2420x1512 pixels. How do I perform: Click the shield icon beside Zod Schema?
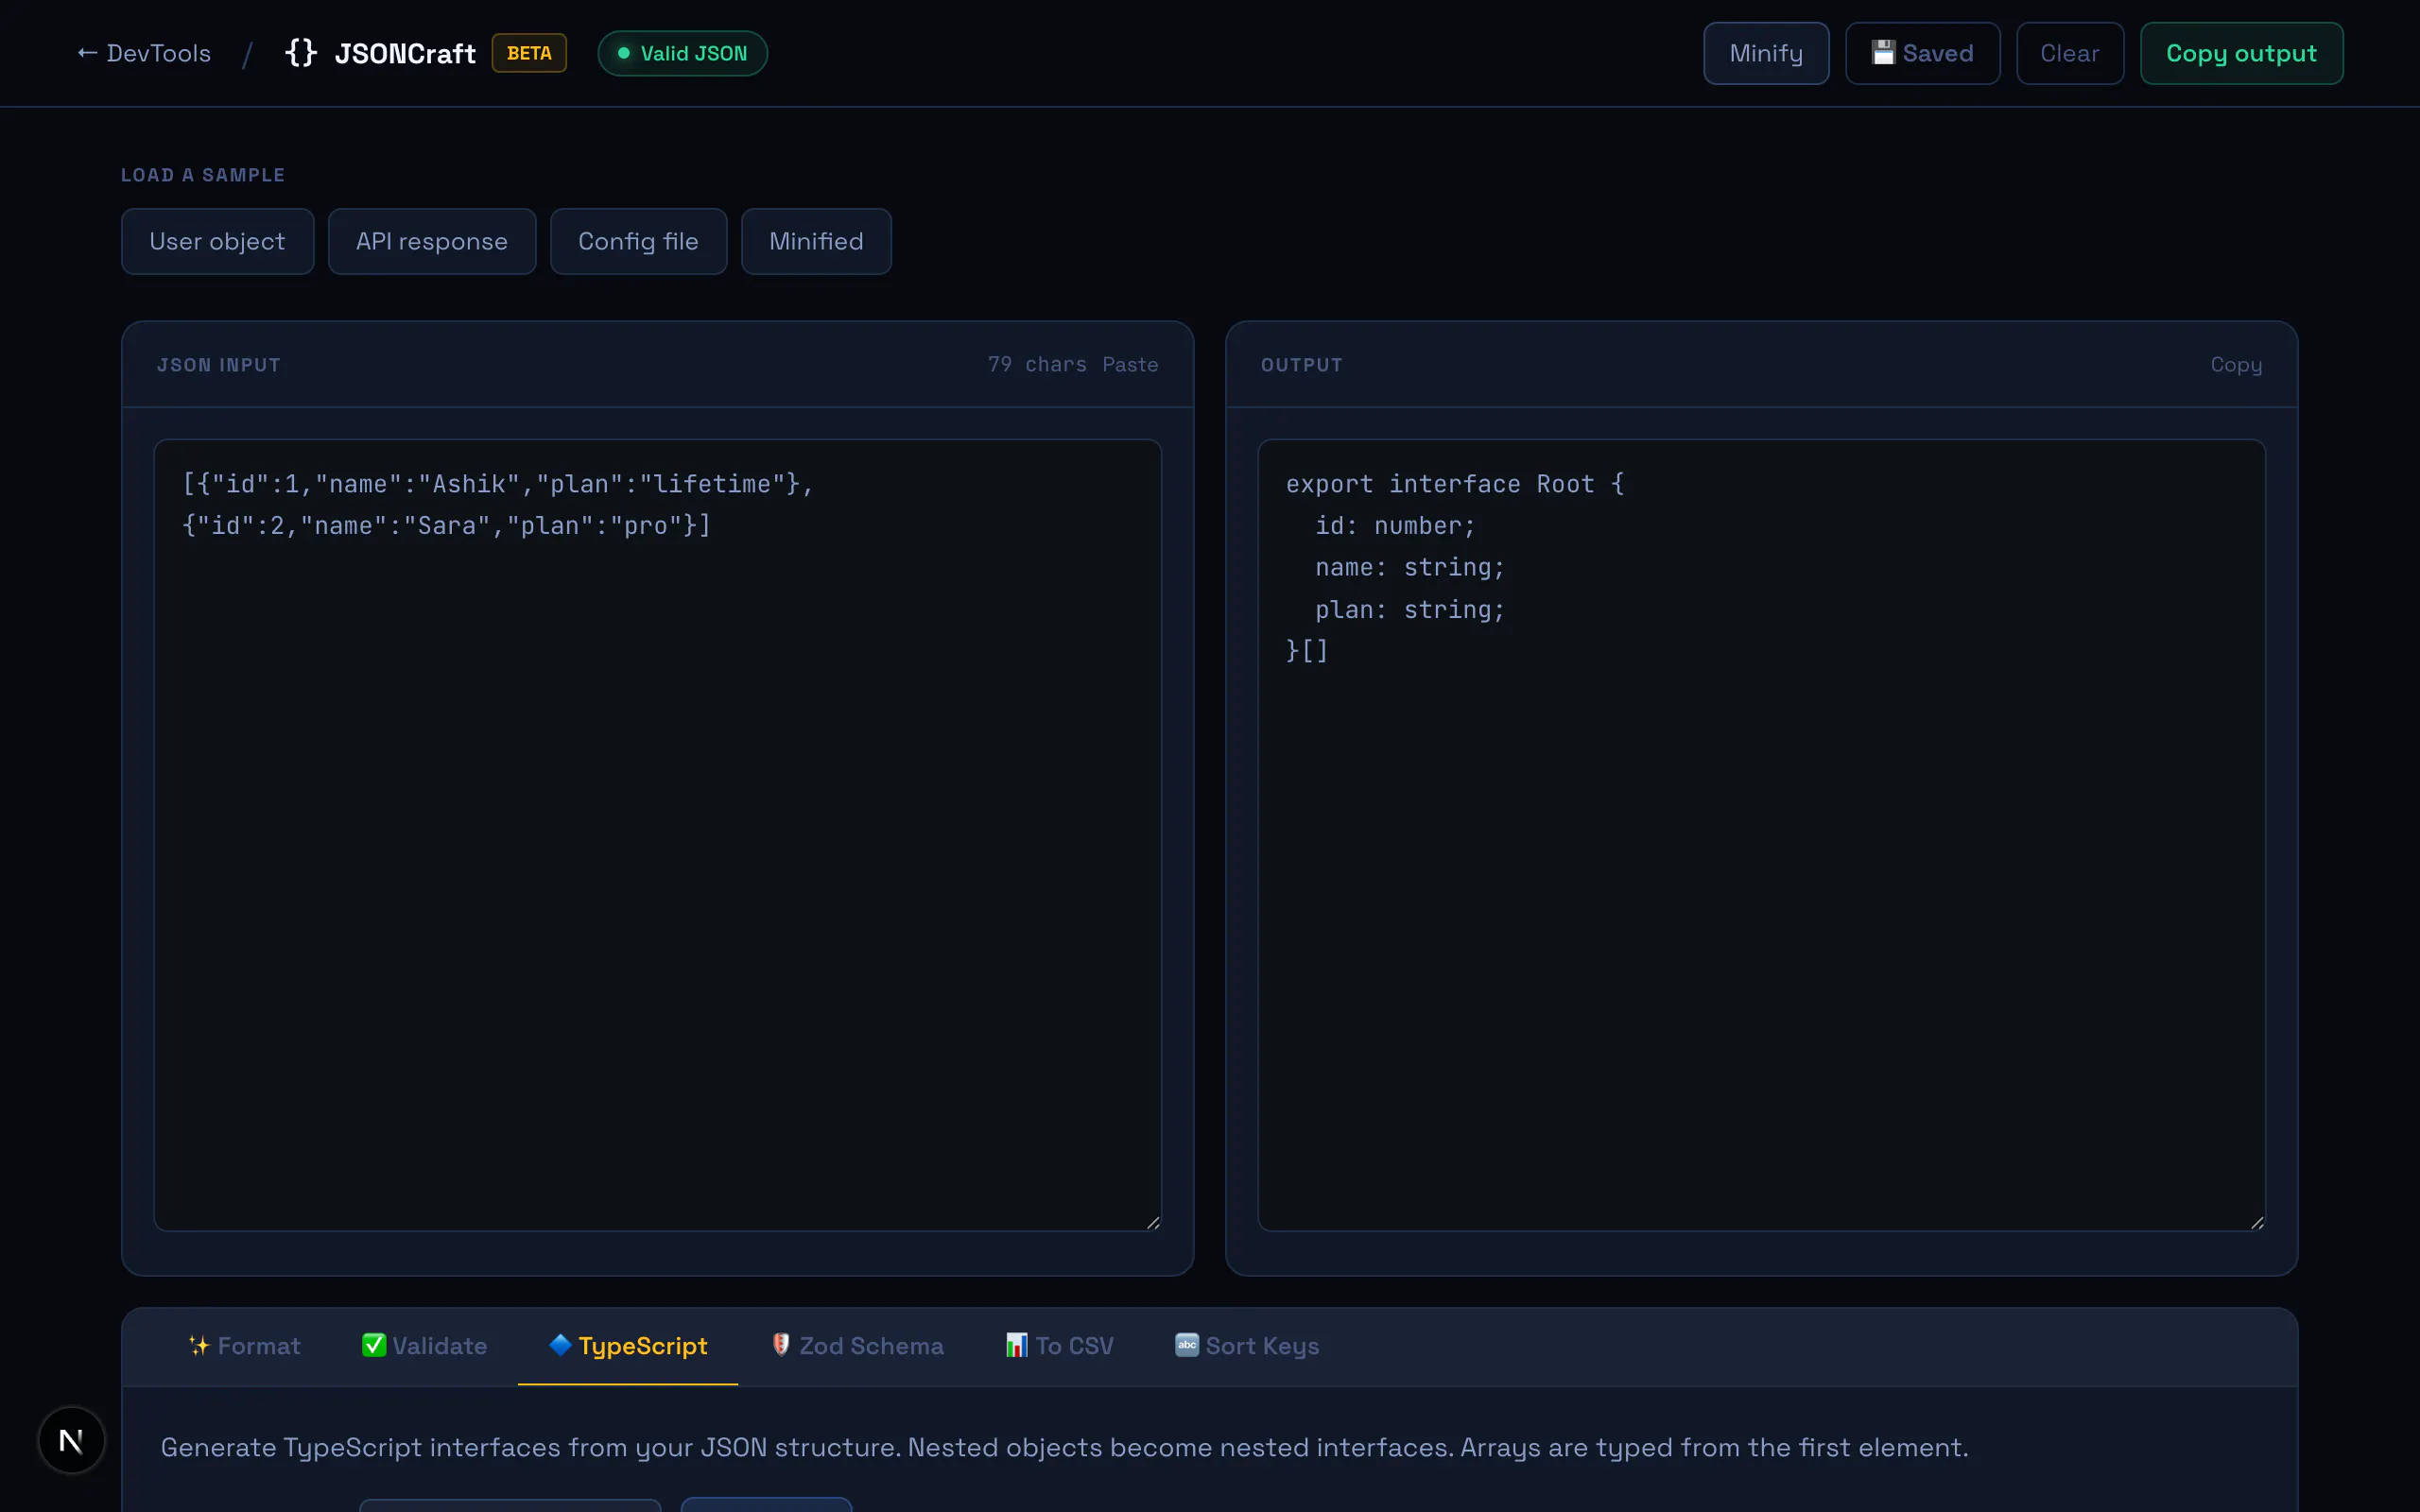tap(781, 1345)
